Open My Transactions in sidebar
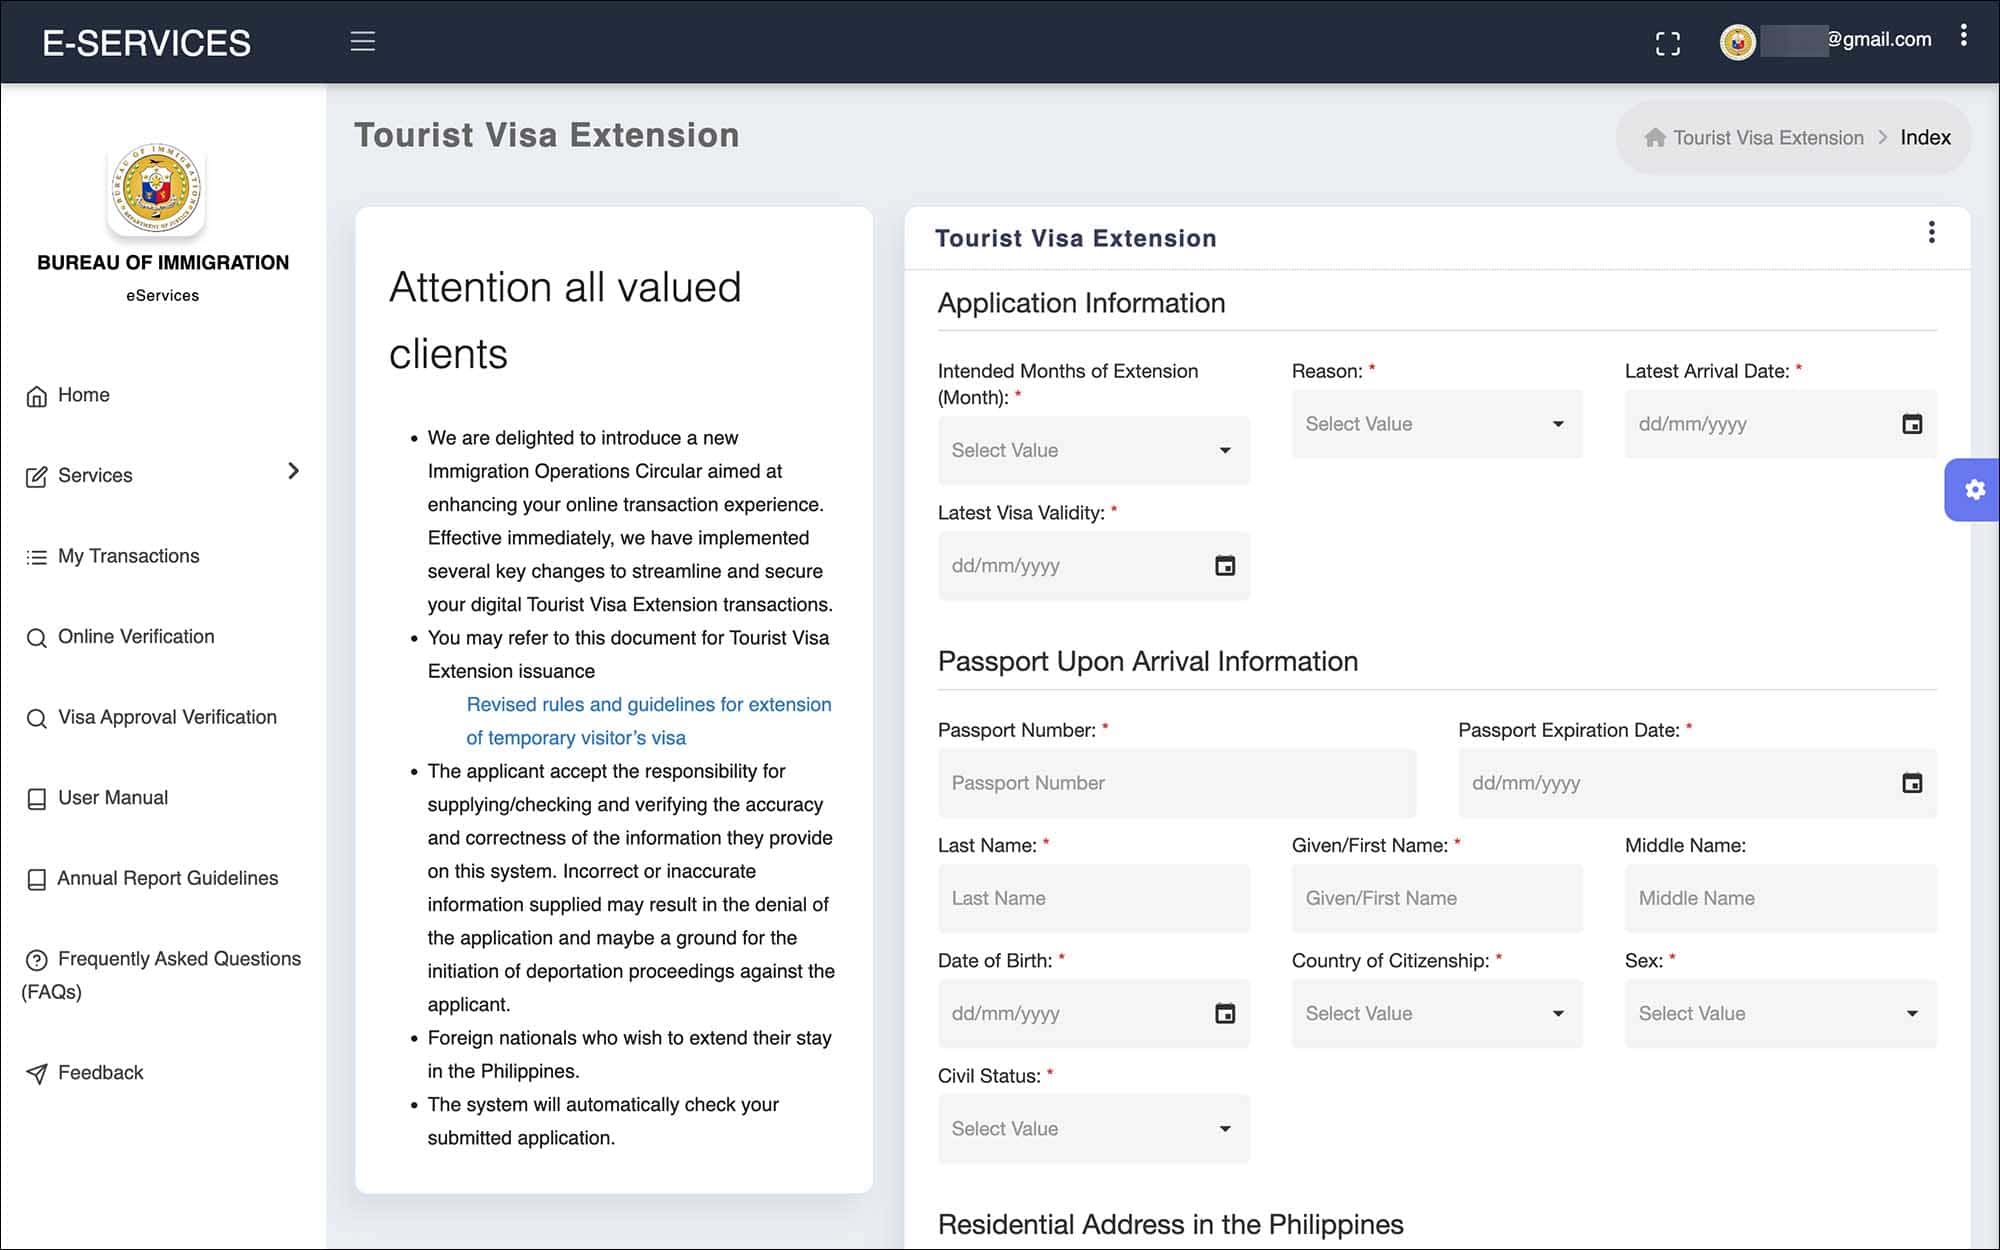Screen dimensions: 2000x1250 (113, 556)
